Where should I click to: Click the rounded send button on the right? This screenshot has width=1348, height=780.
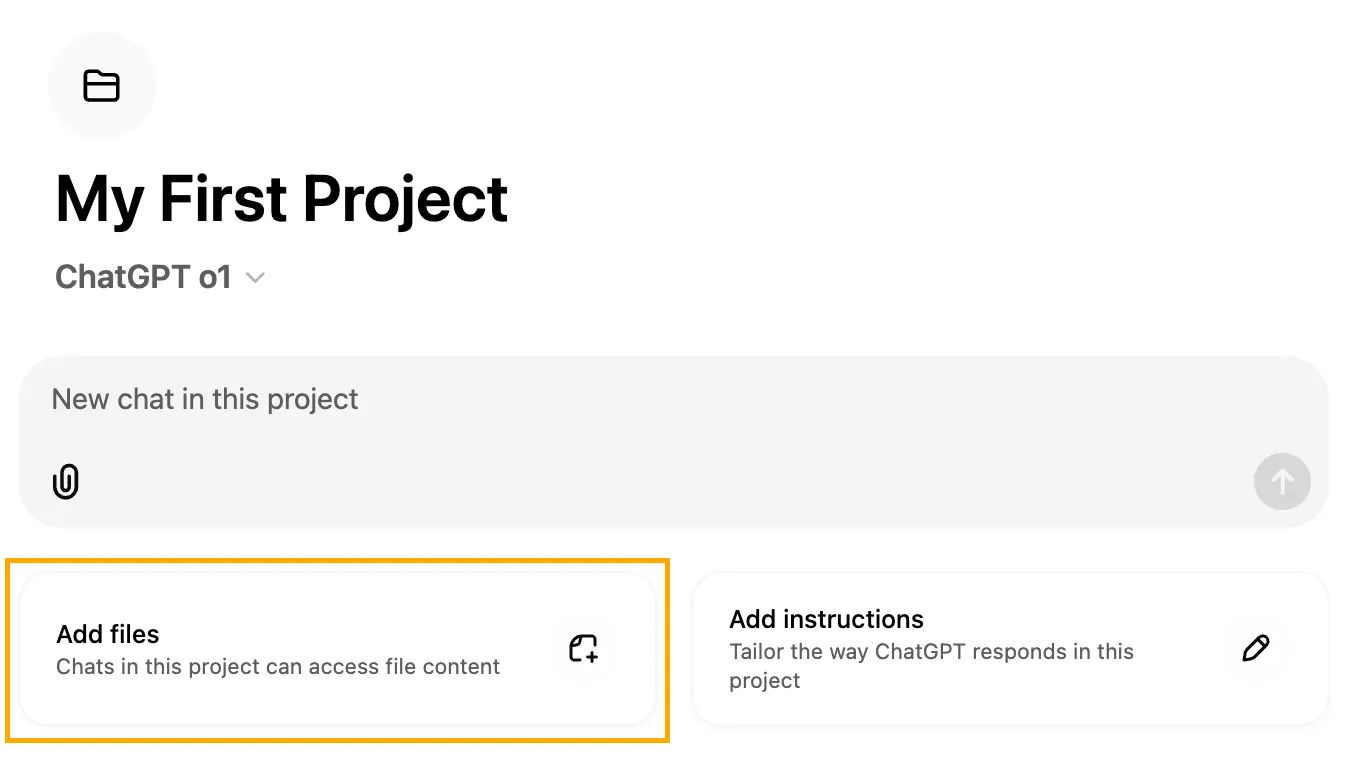(x=1282, y=482)
